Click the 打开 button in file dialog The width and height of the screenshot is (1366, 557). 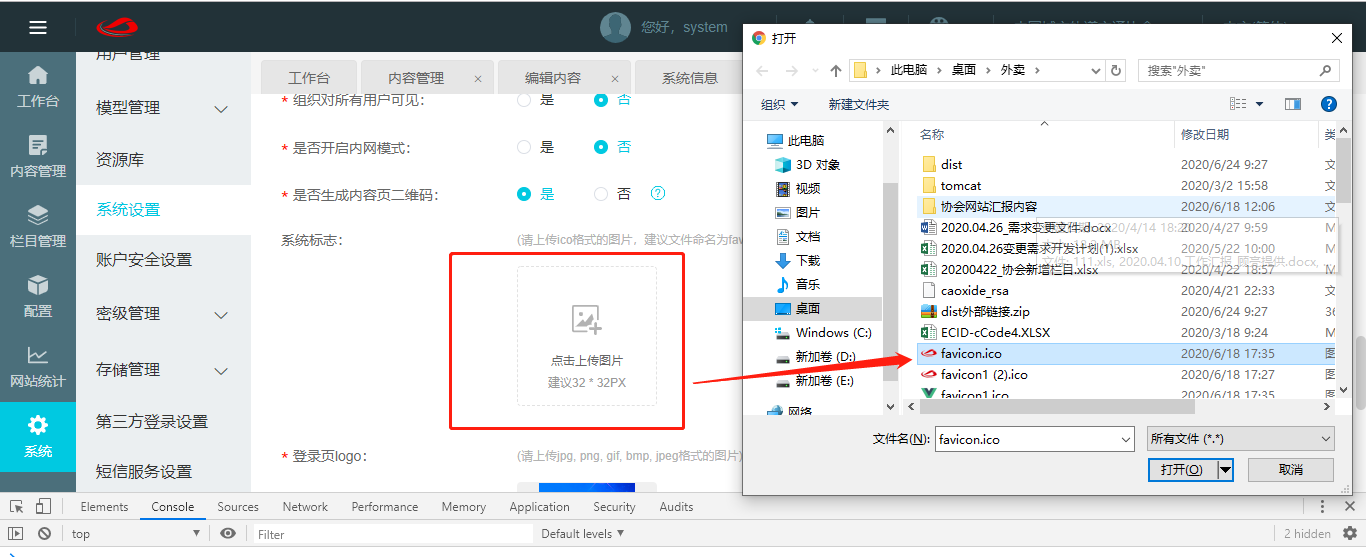click(1183, 470)
